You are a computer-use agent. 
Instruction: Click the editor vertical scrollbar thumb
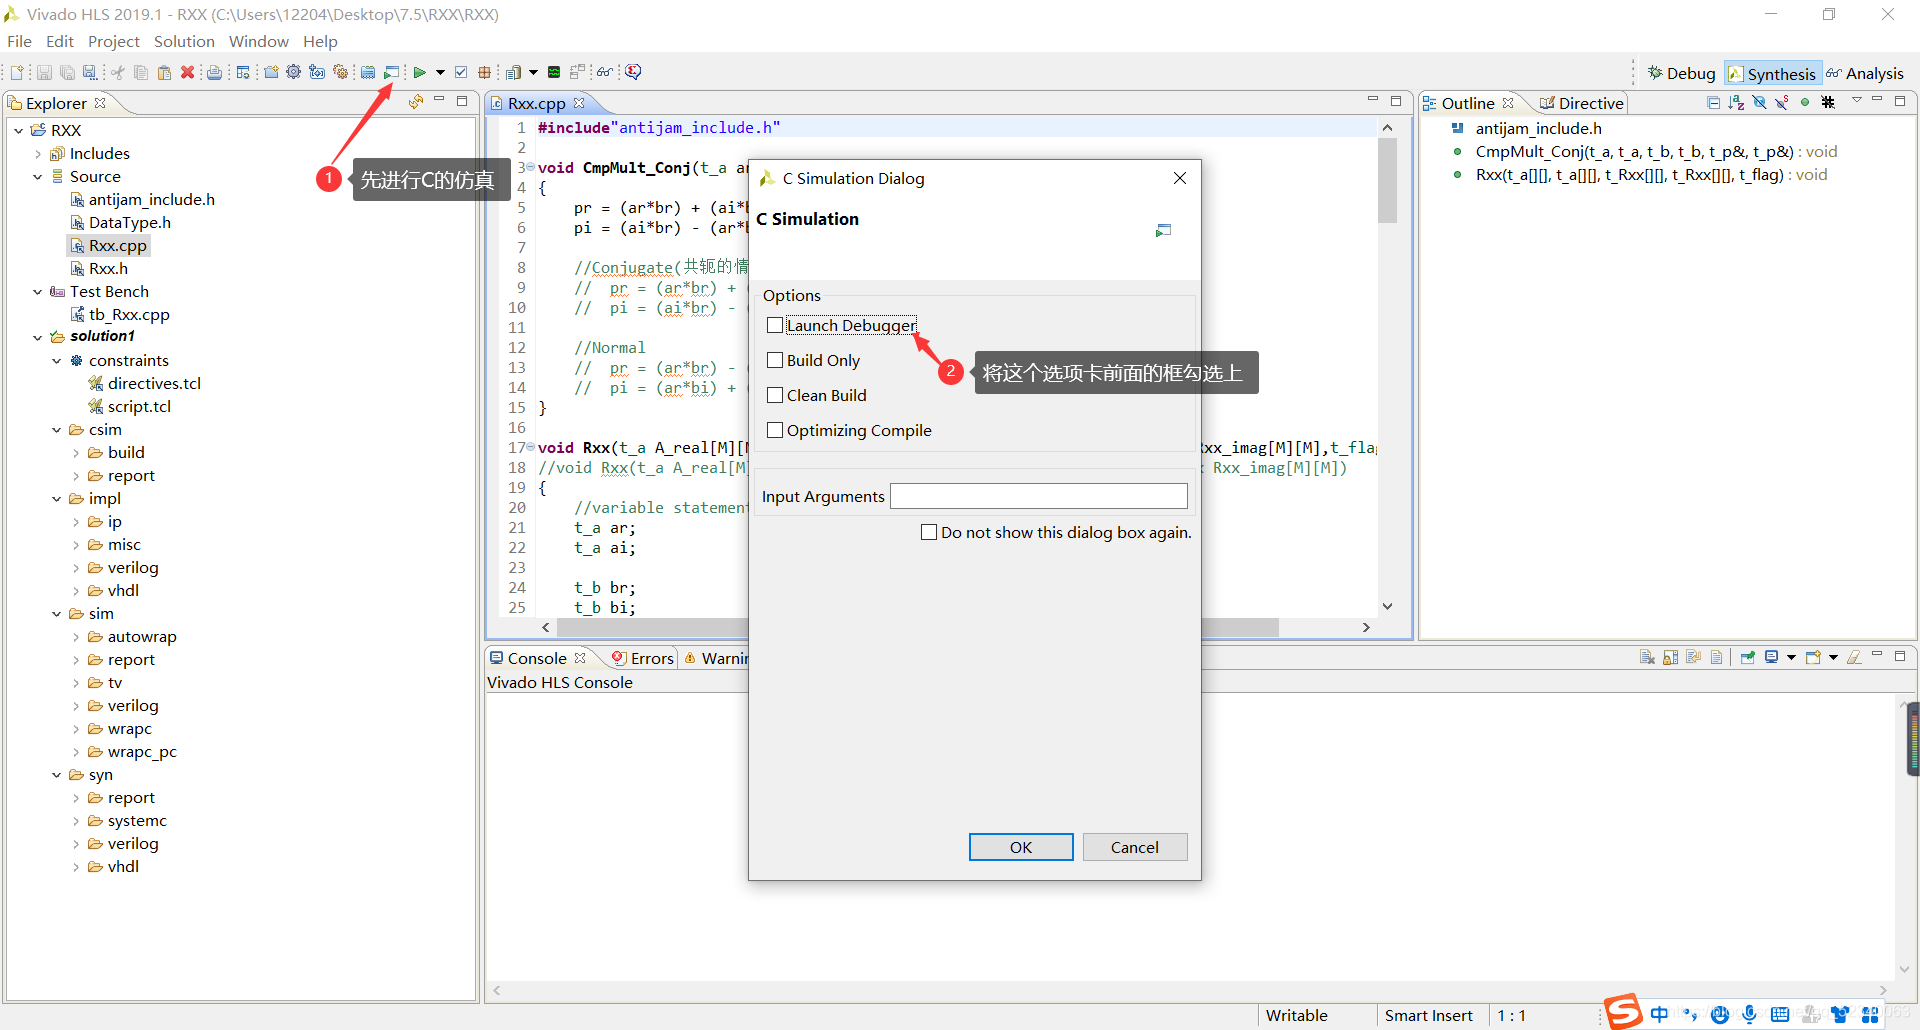[x=1387, y=180]
